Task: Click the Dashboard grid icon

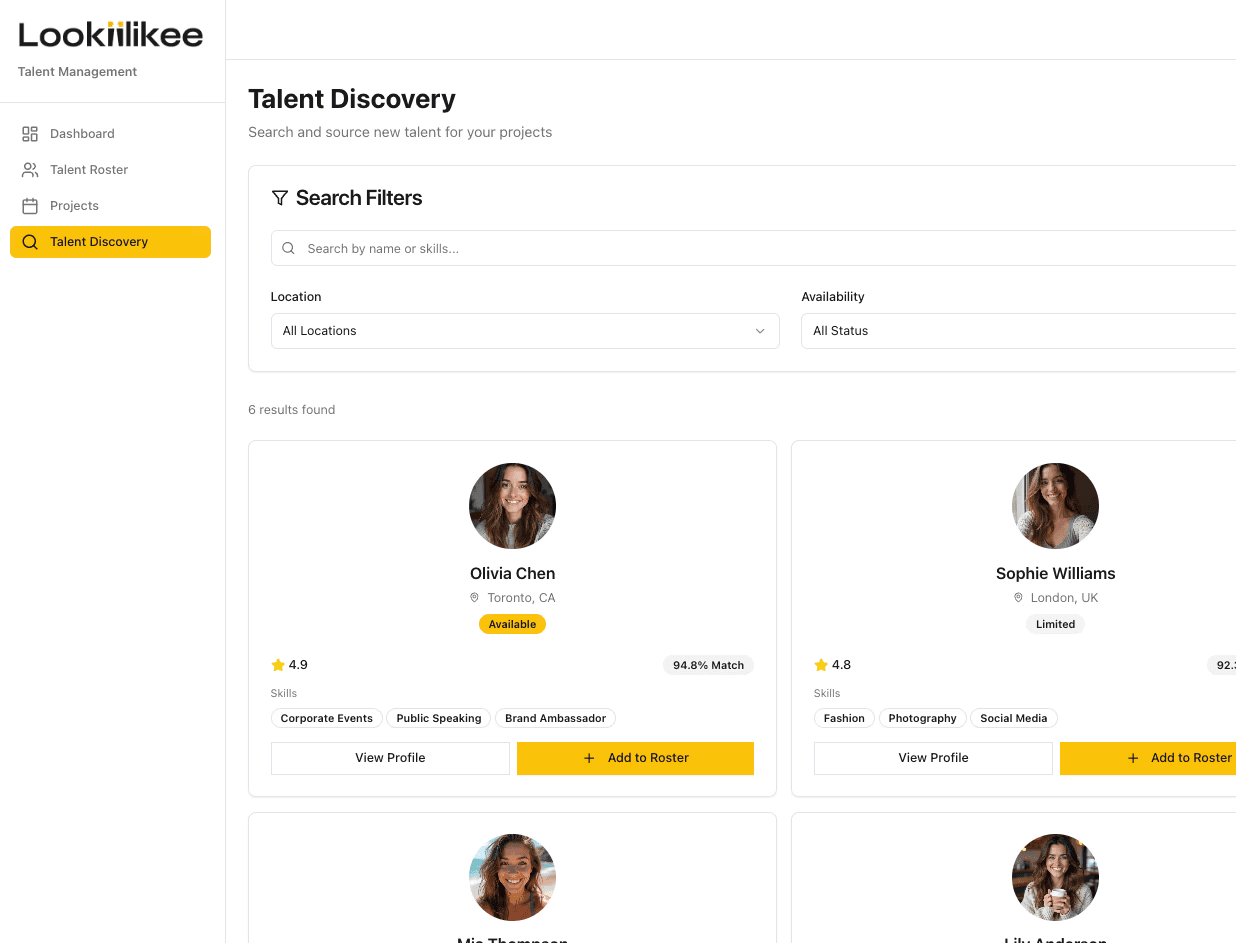Action: coord(30,133)
